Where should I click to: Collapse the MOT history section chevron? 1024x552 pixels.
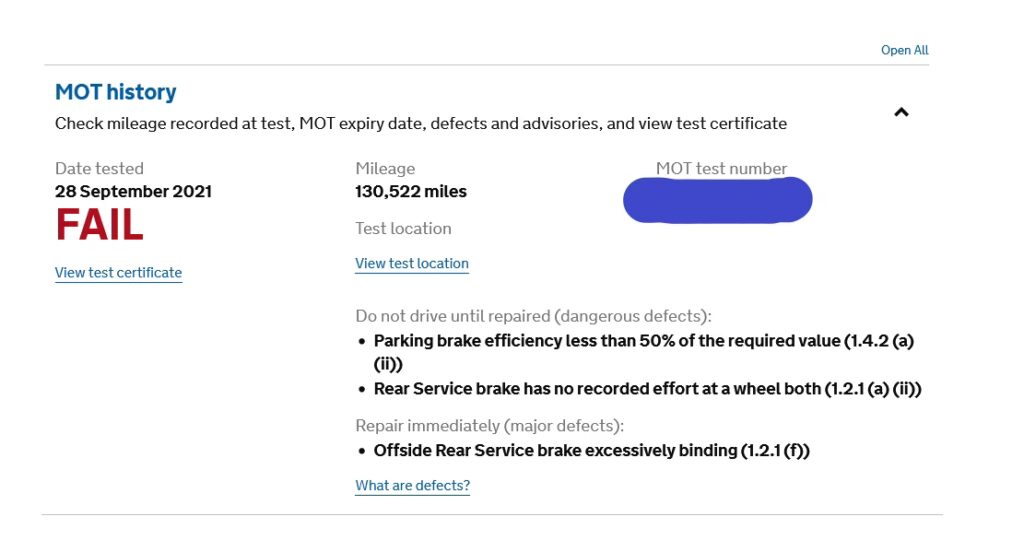coord(901,113)
